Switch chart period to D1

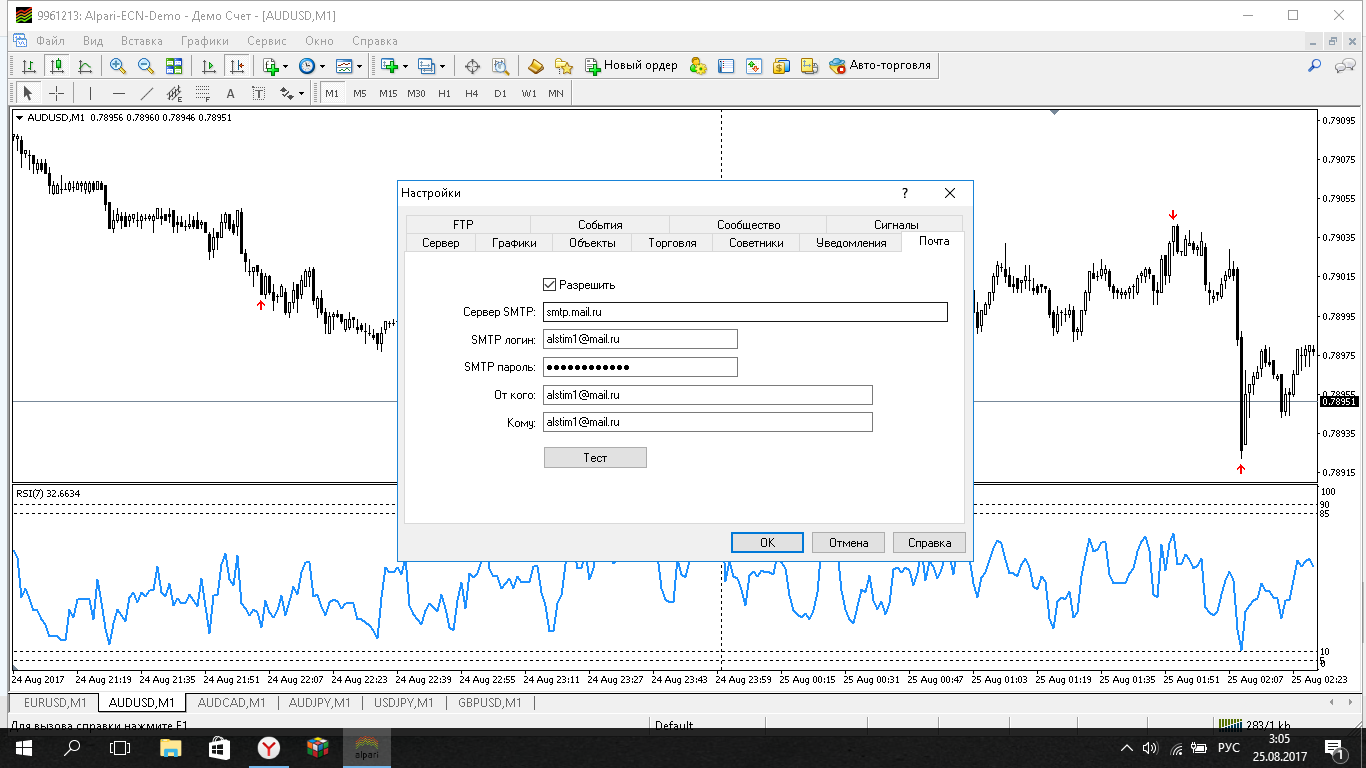point(501,93)
